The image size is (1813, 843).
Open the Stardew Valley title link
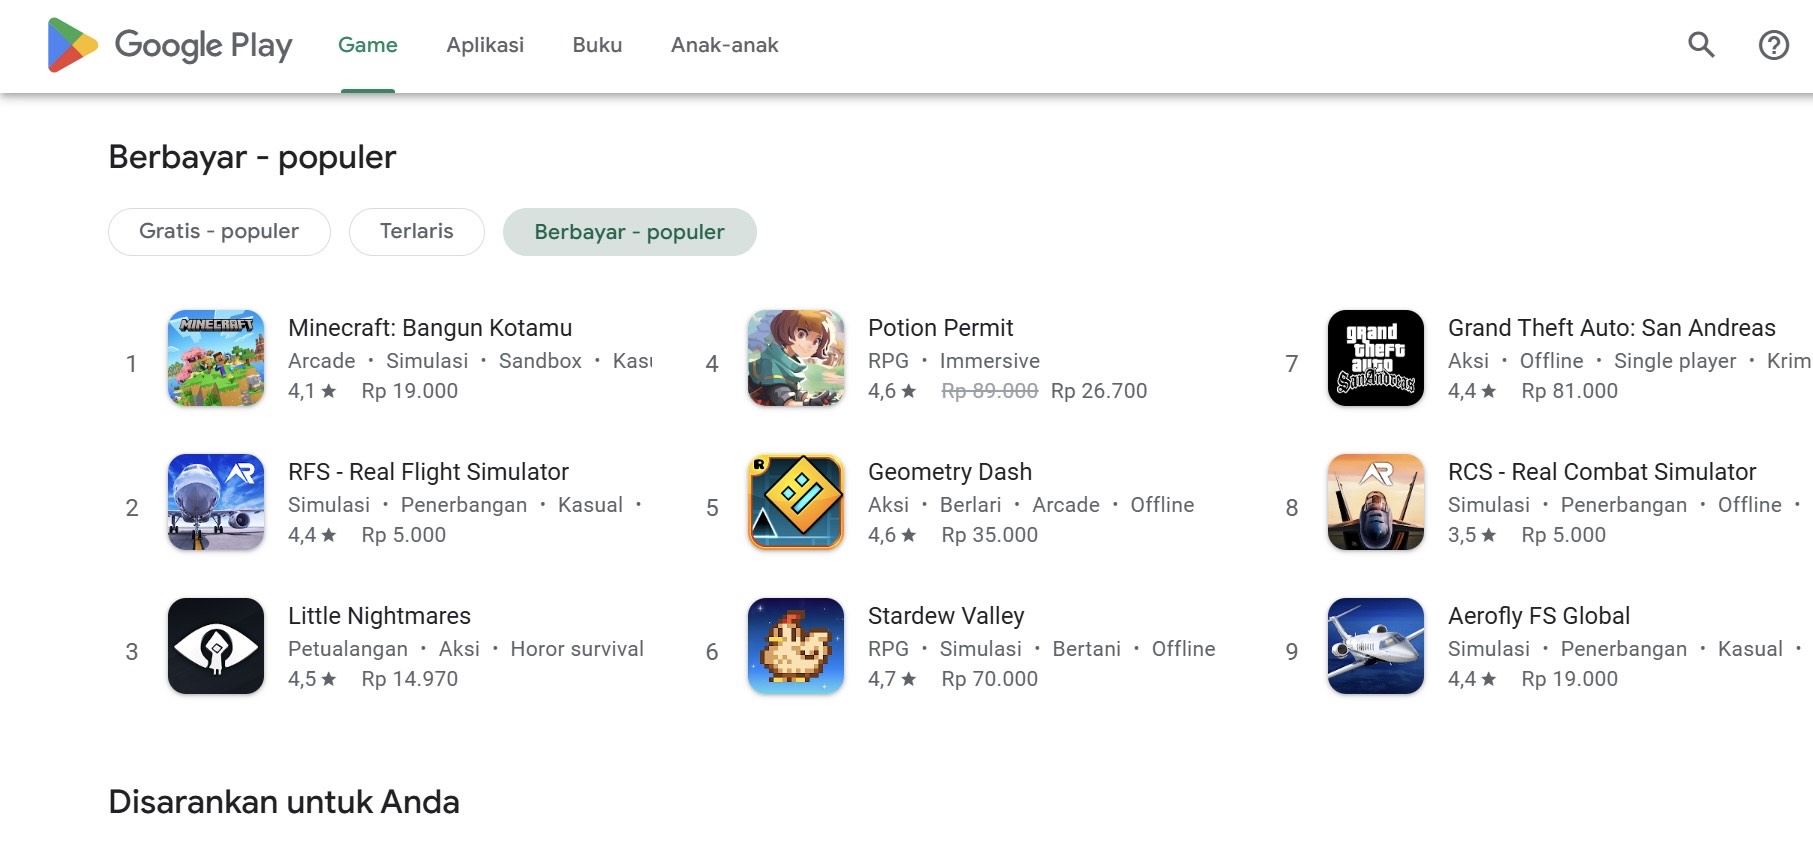pyautogui.click(x=946, y=616)
